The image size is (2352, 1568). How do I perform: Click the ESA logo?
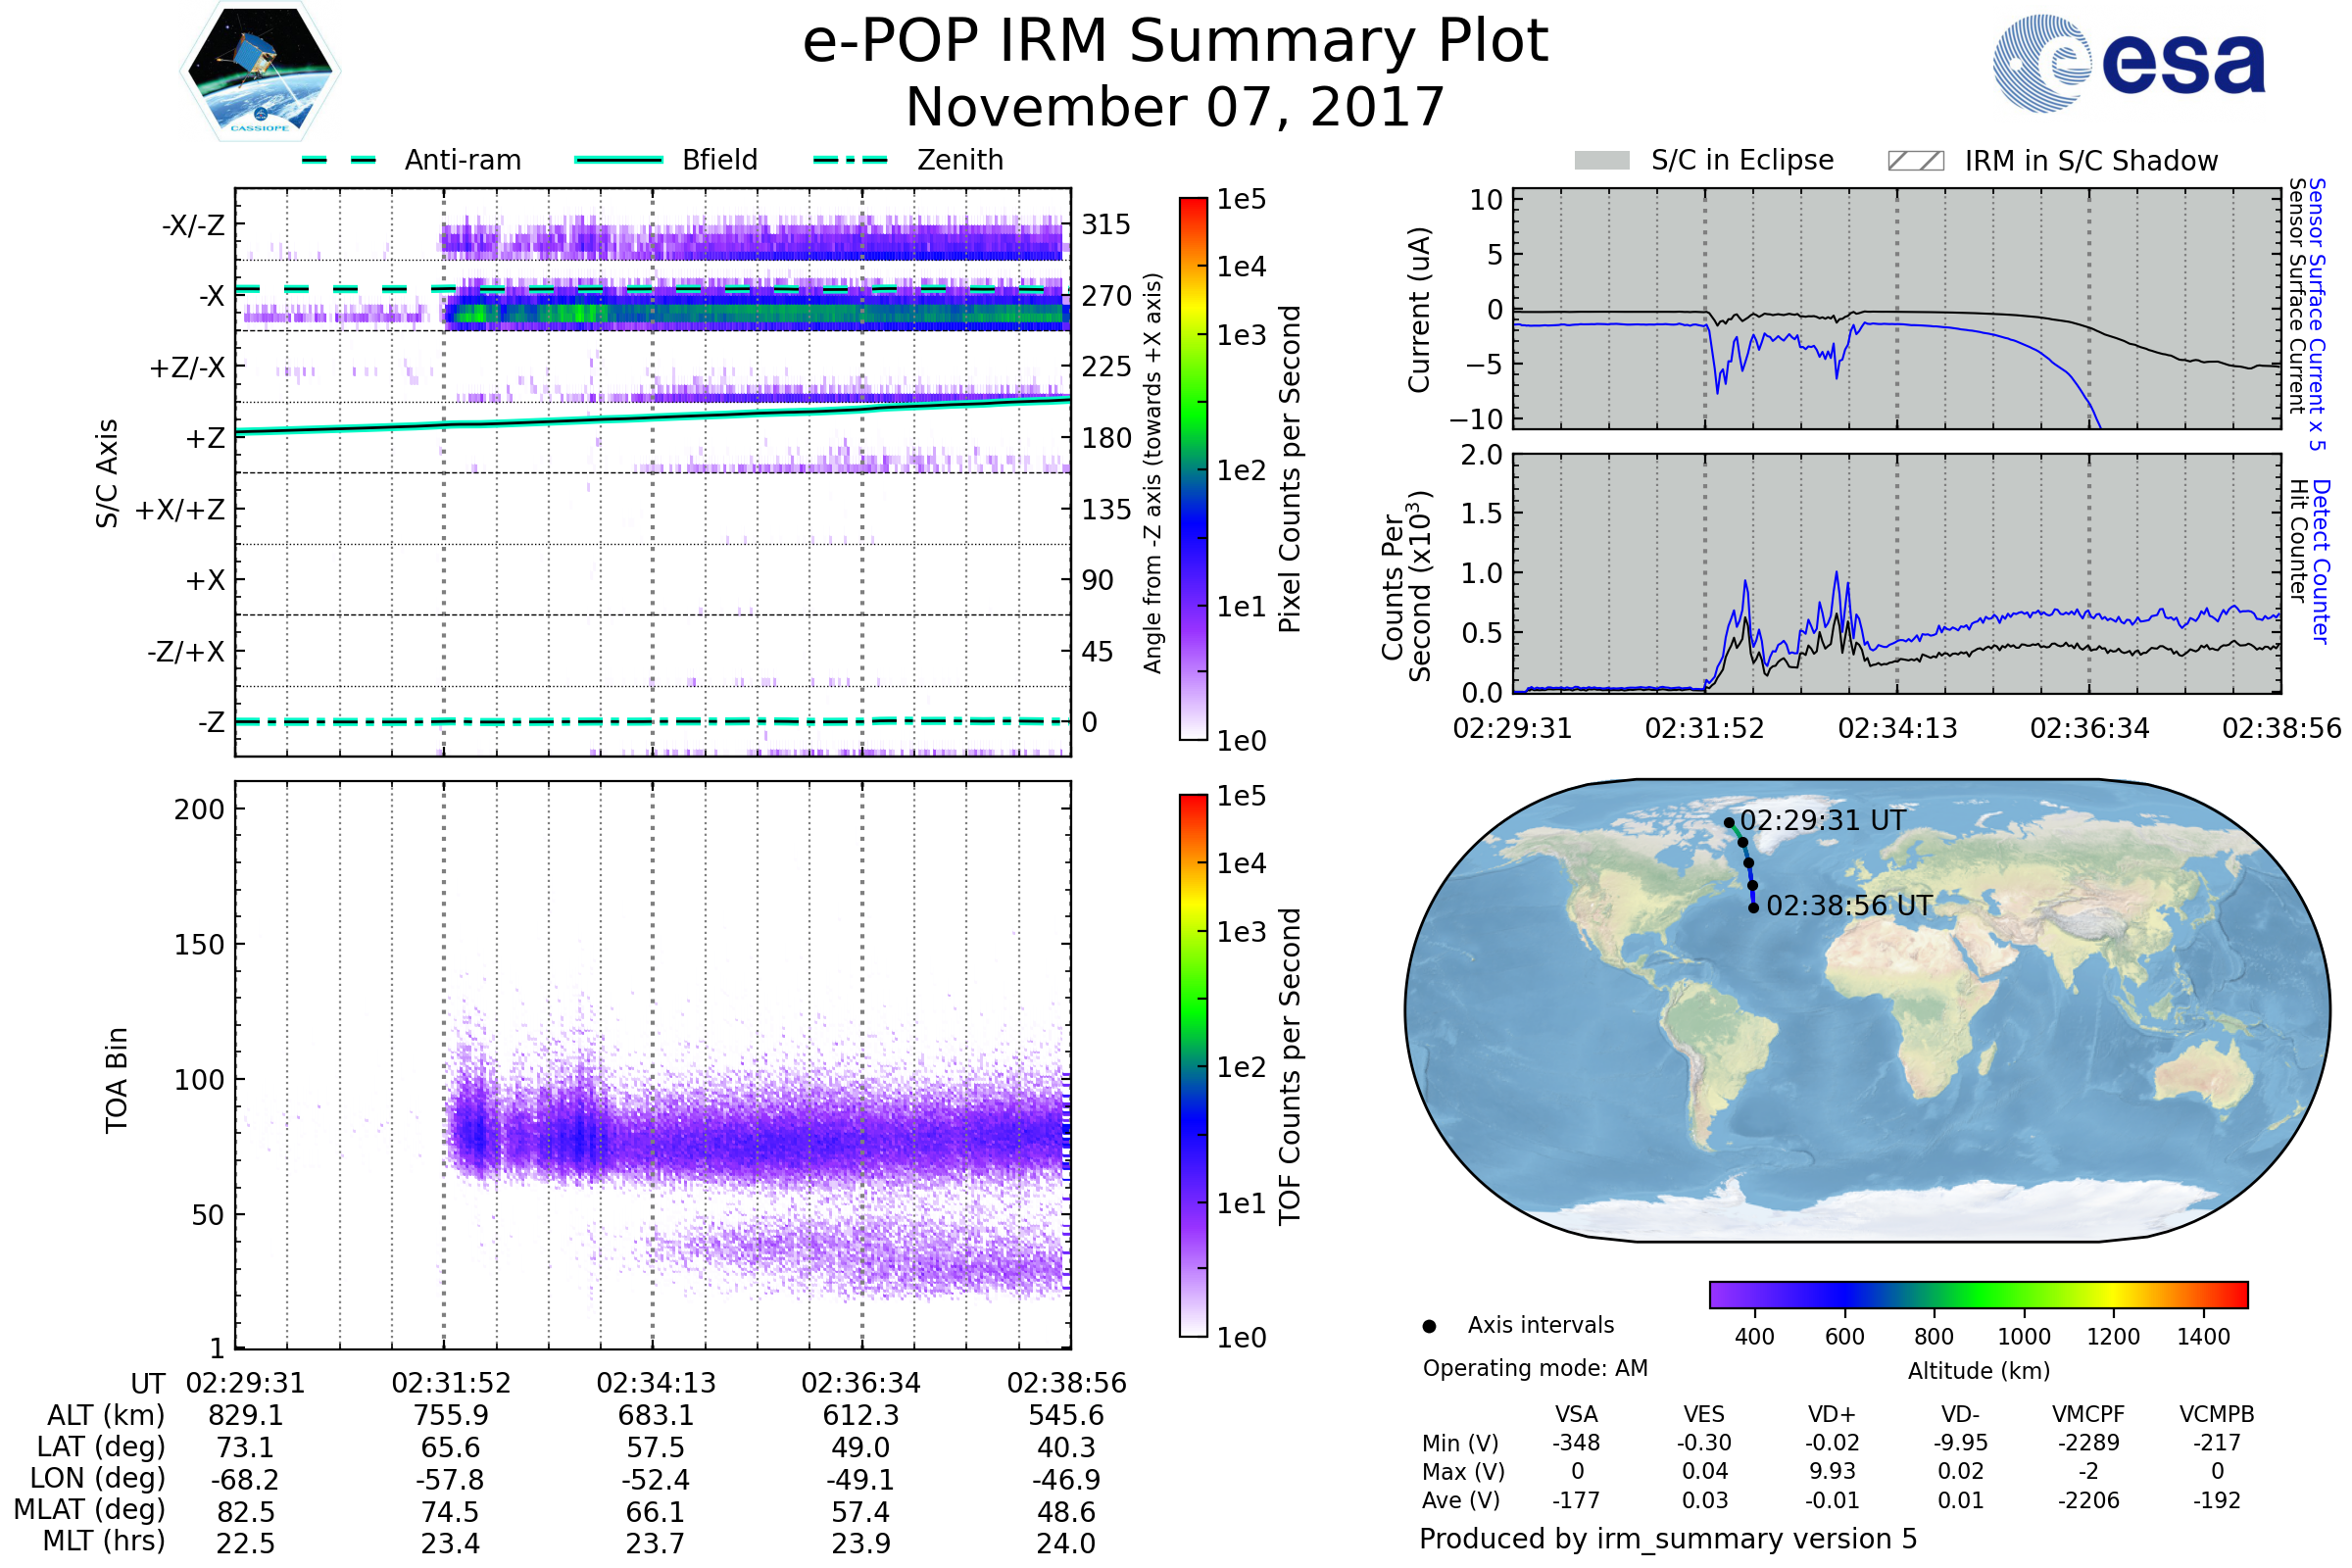(2128, 64)
